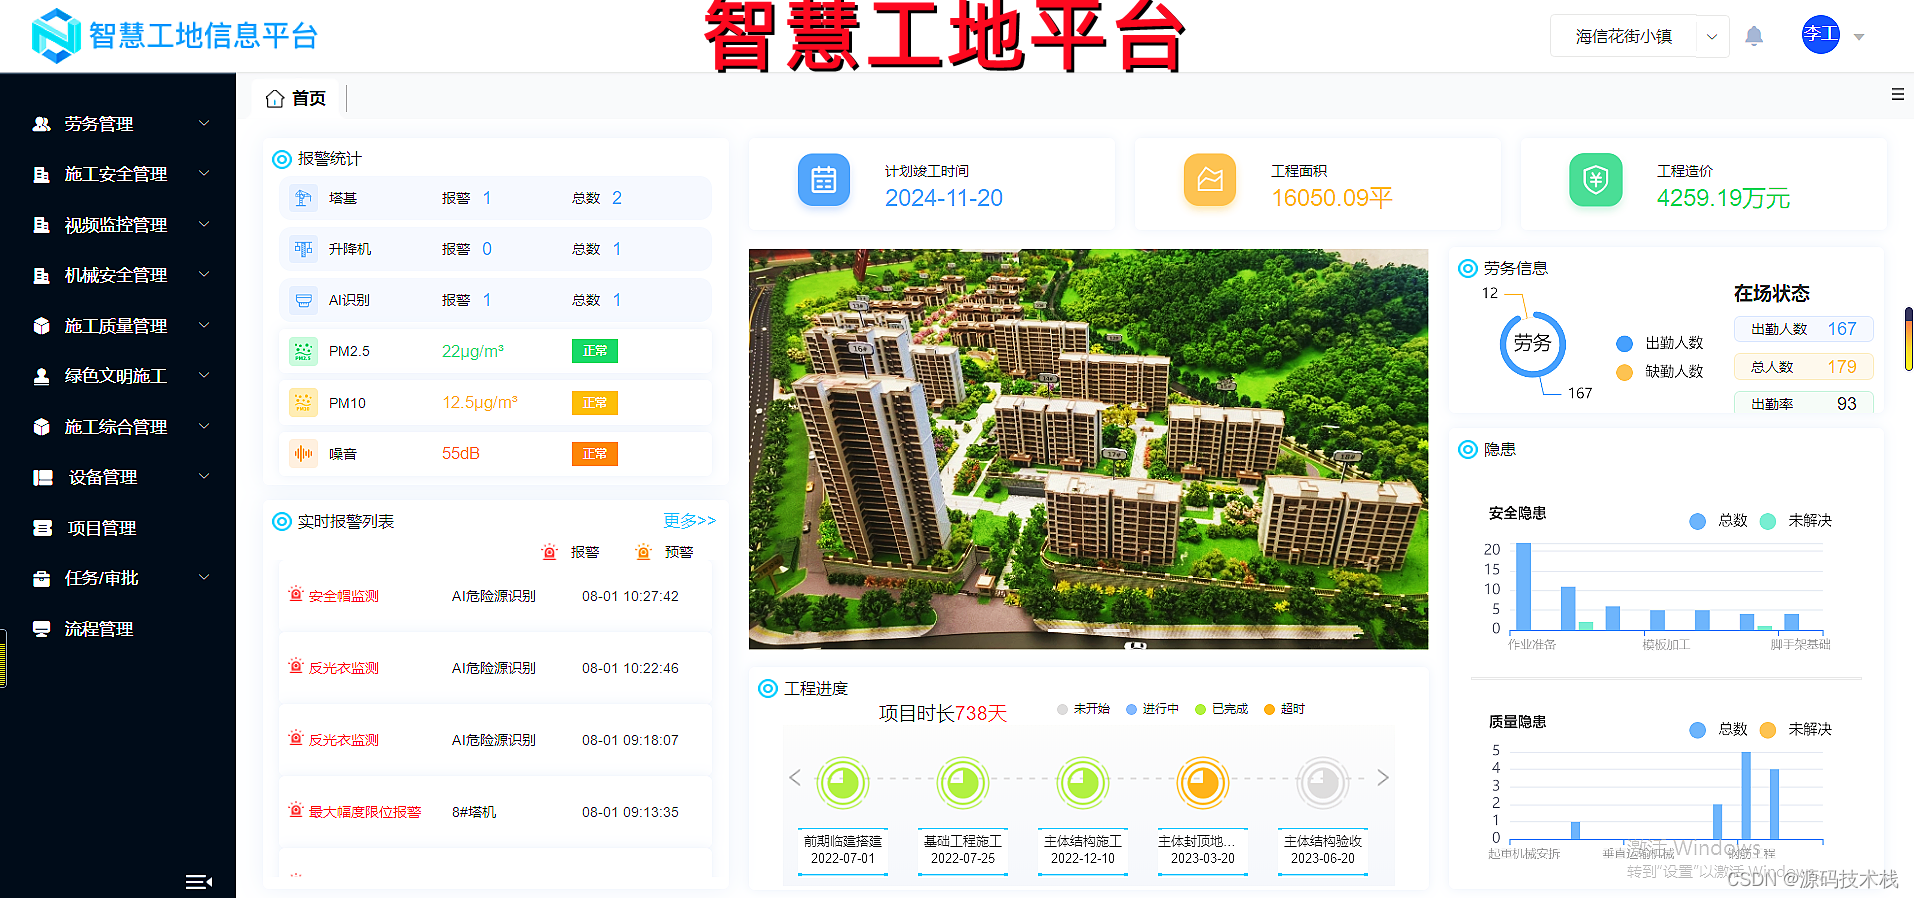Image resolution: width=1914 pixels, height=898 pixels.
Task: Open the notification bell
Action: (1754, 37)
